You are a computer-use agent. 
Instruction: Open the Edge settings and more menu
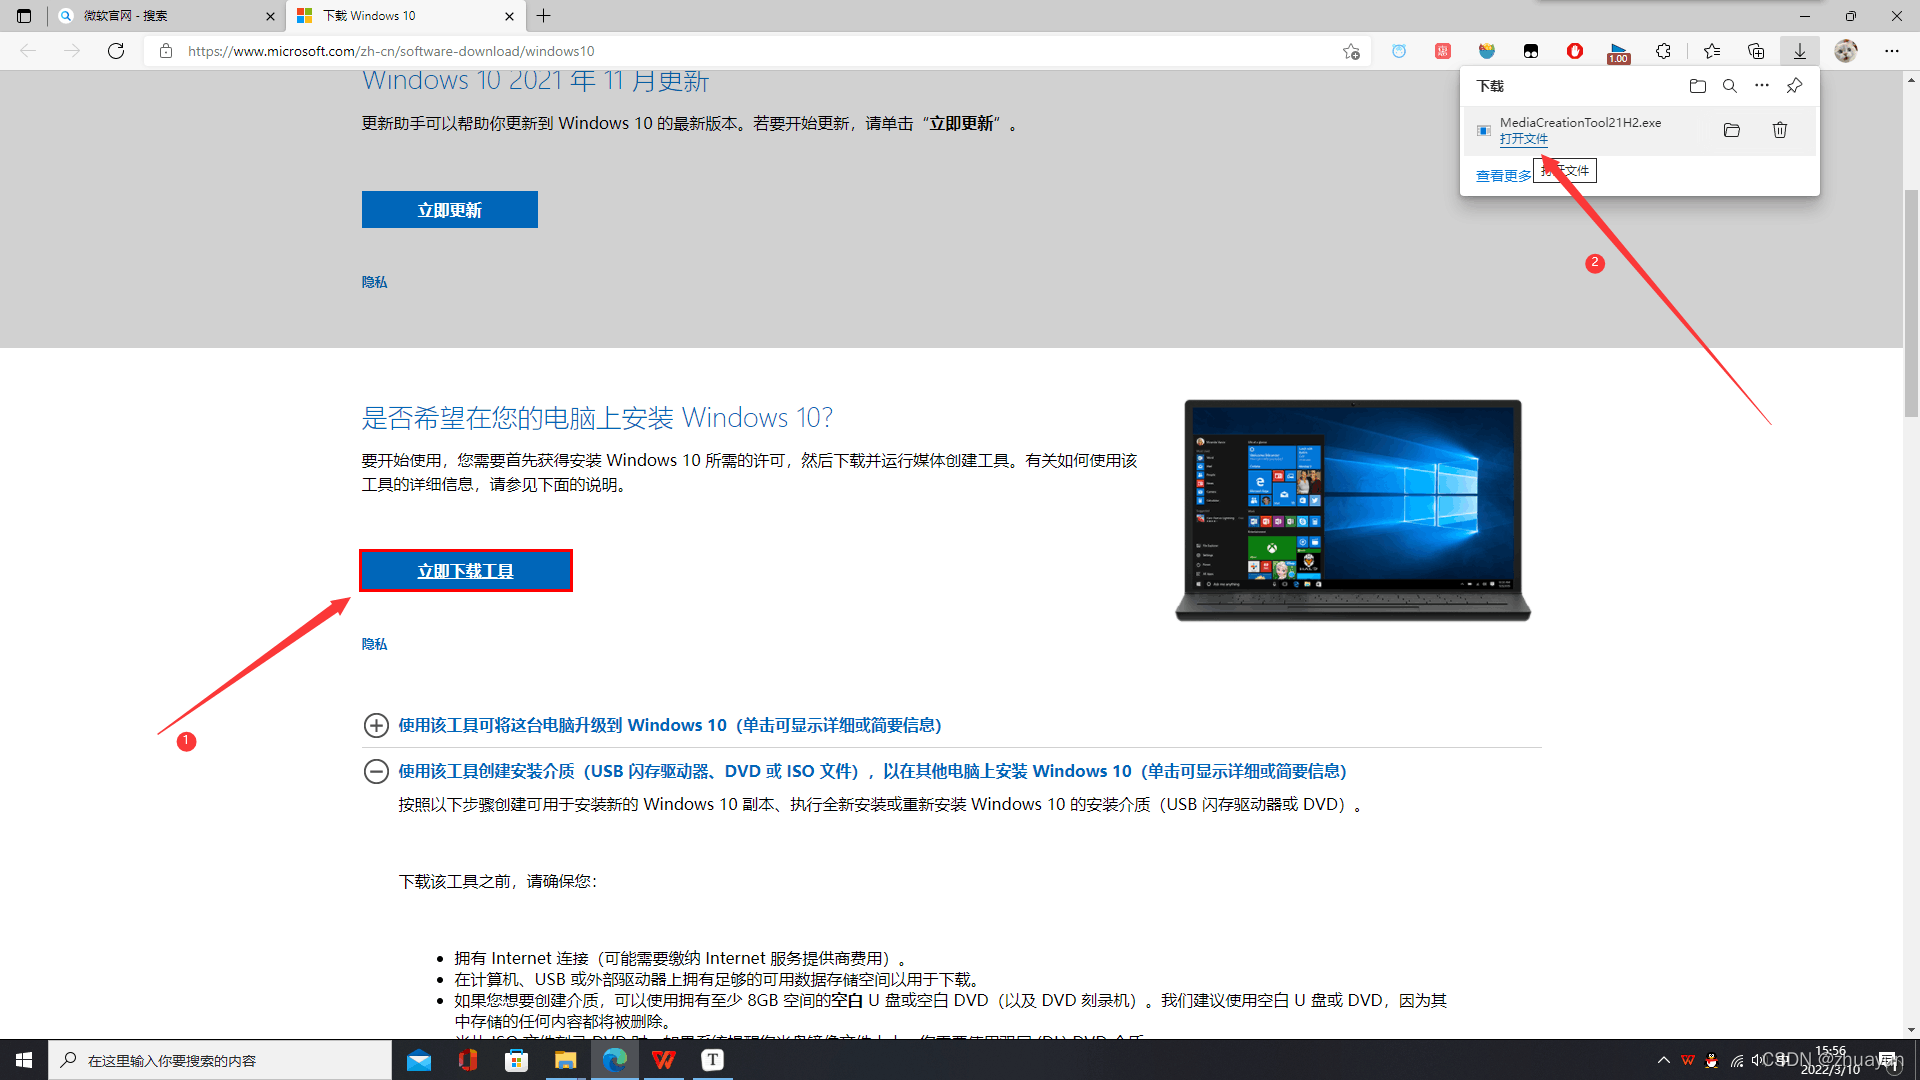click(1891, 51)
